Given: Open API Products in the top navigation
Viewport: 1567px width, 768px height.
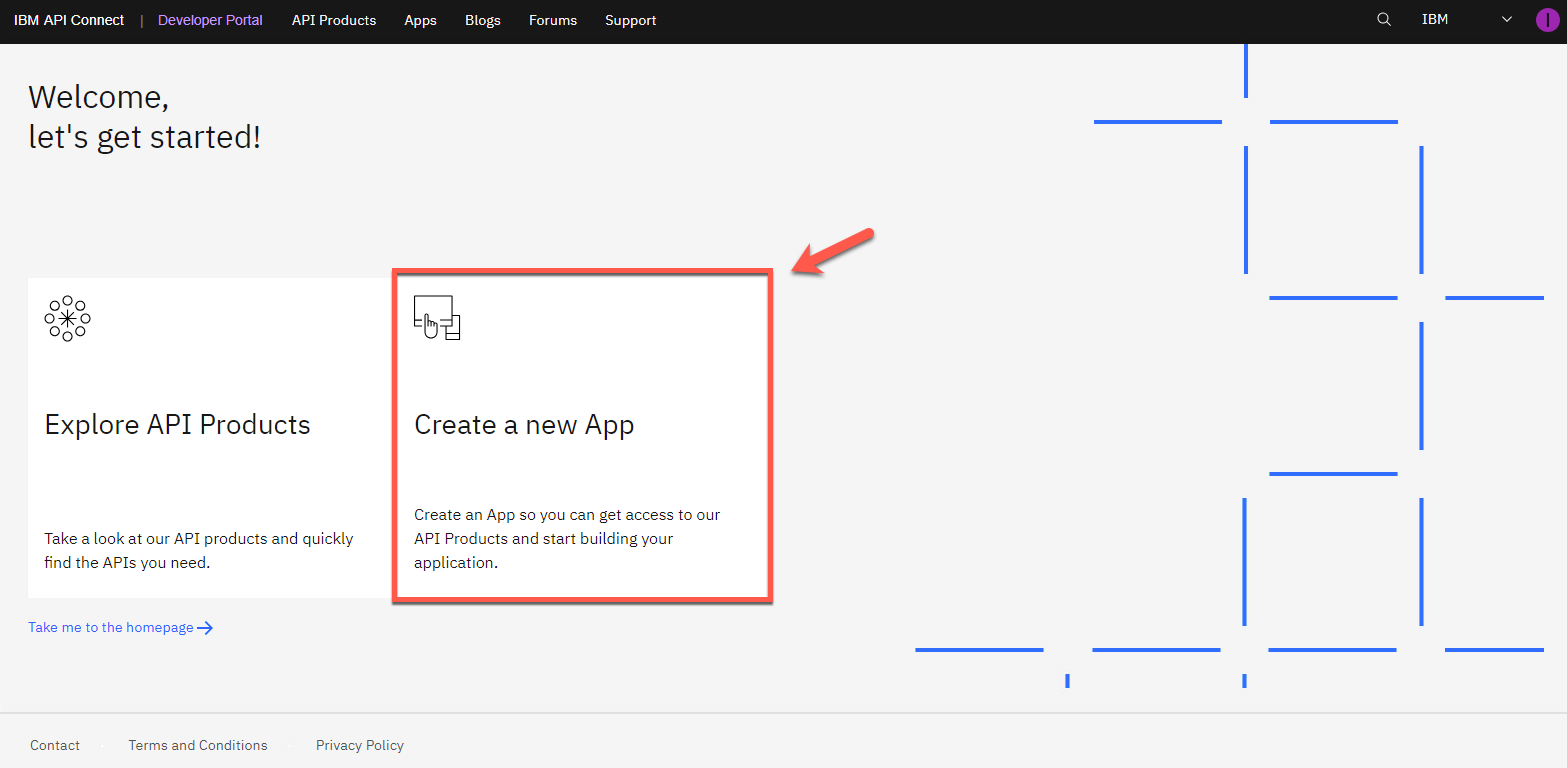Looking at the screenshot, I should pyautogui.click(x=334, y=20).
